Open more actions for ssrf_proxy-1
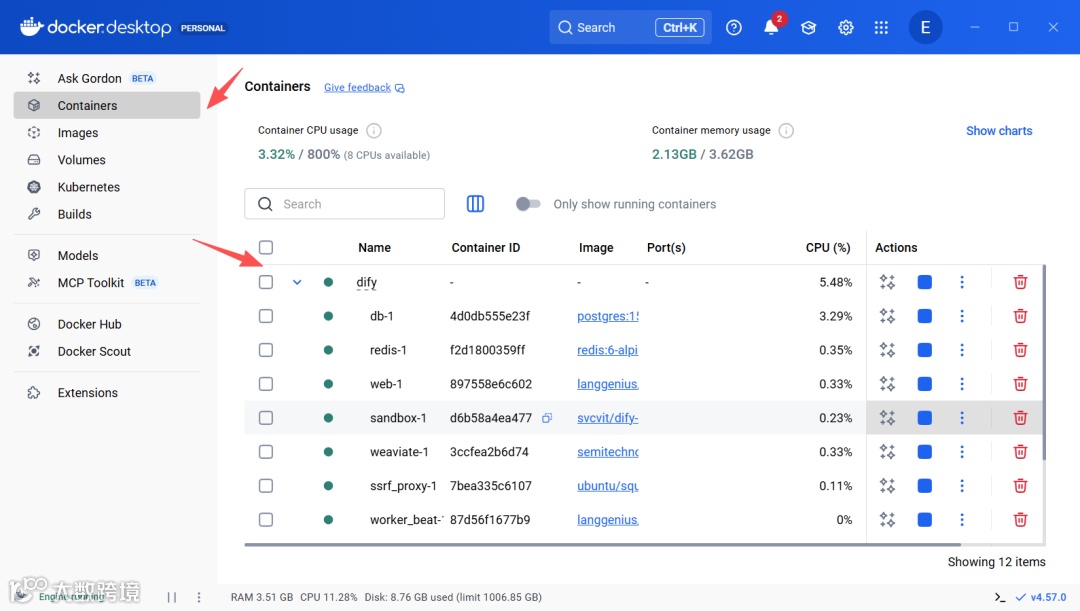 pyautogui.click(x=962, y=486)
